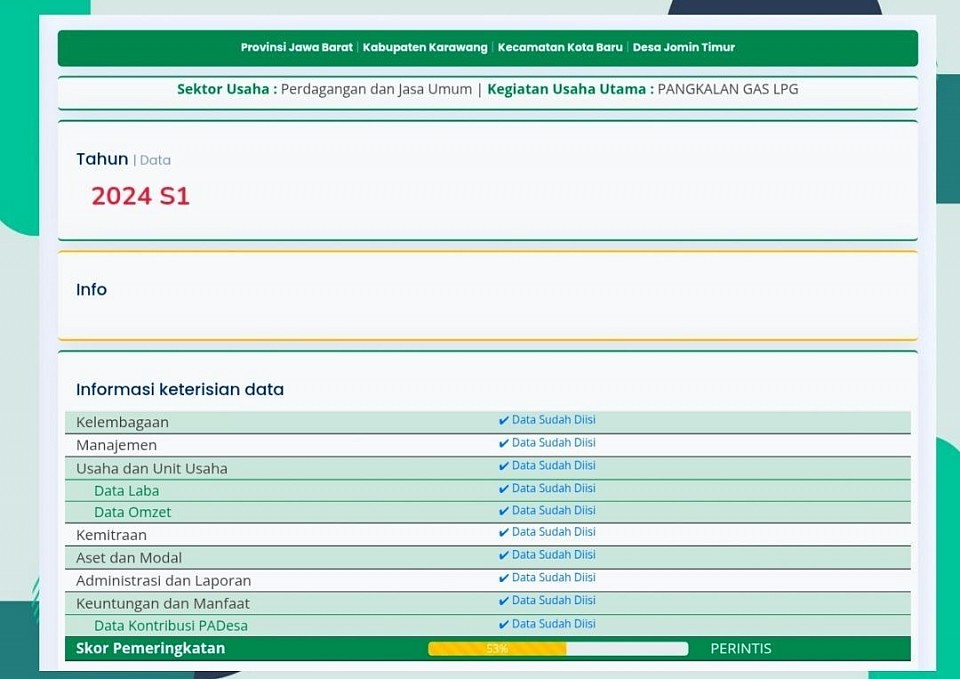
Task: Select the Administrasi dan Laporan row label
Action: [x=163, y=580]
